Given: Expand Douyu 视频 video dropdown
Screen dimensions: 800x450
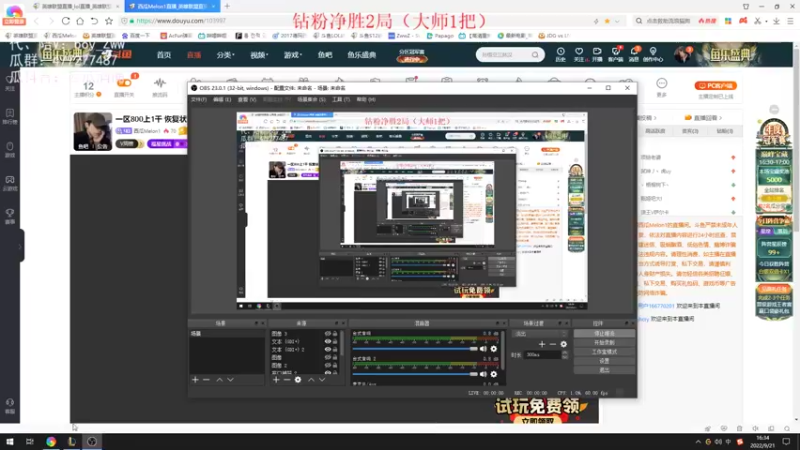Looking at the screenshot, I should coord(259,55).
